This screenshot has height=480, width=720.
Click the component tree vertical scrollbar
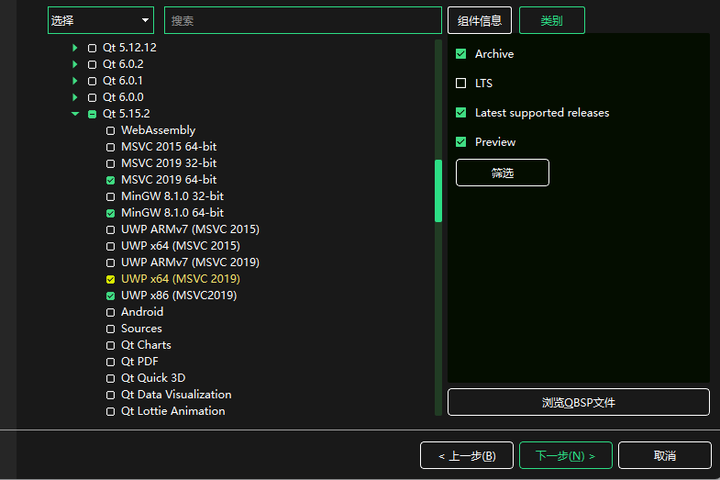pos(438,190)
